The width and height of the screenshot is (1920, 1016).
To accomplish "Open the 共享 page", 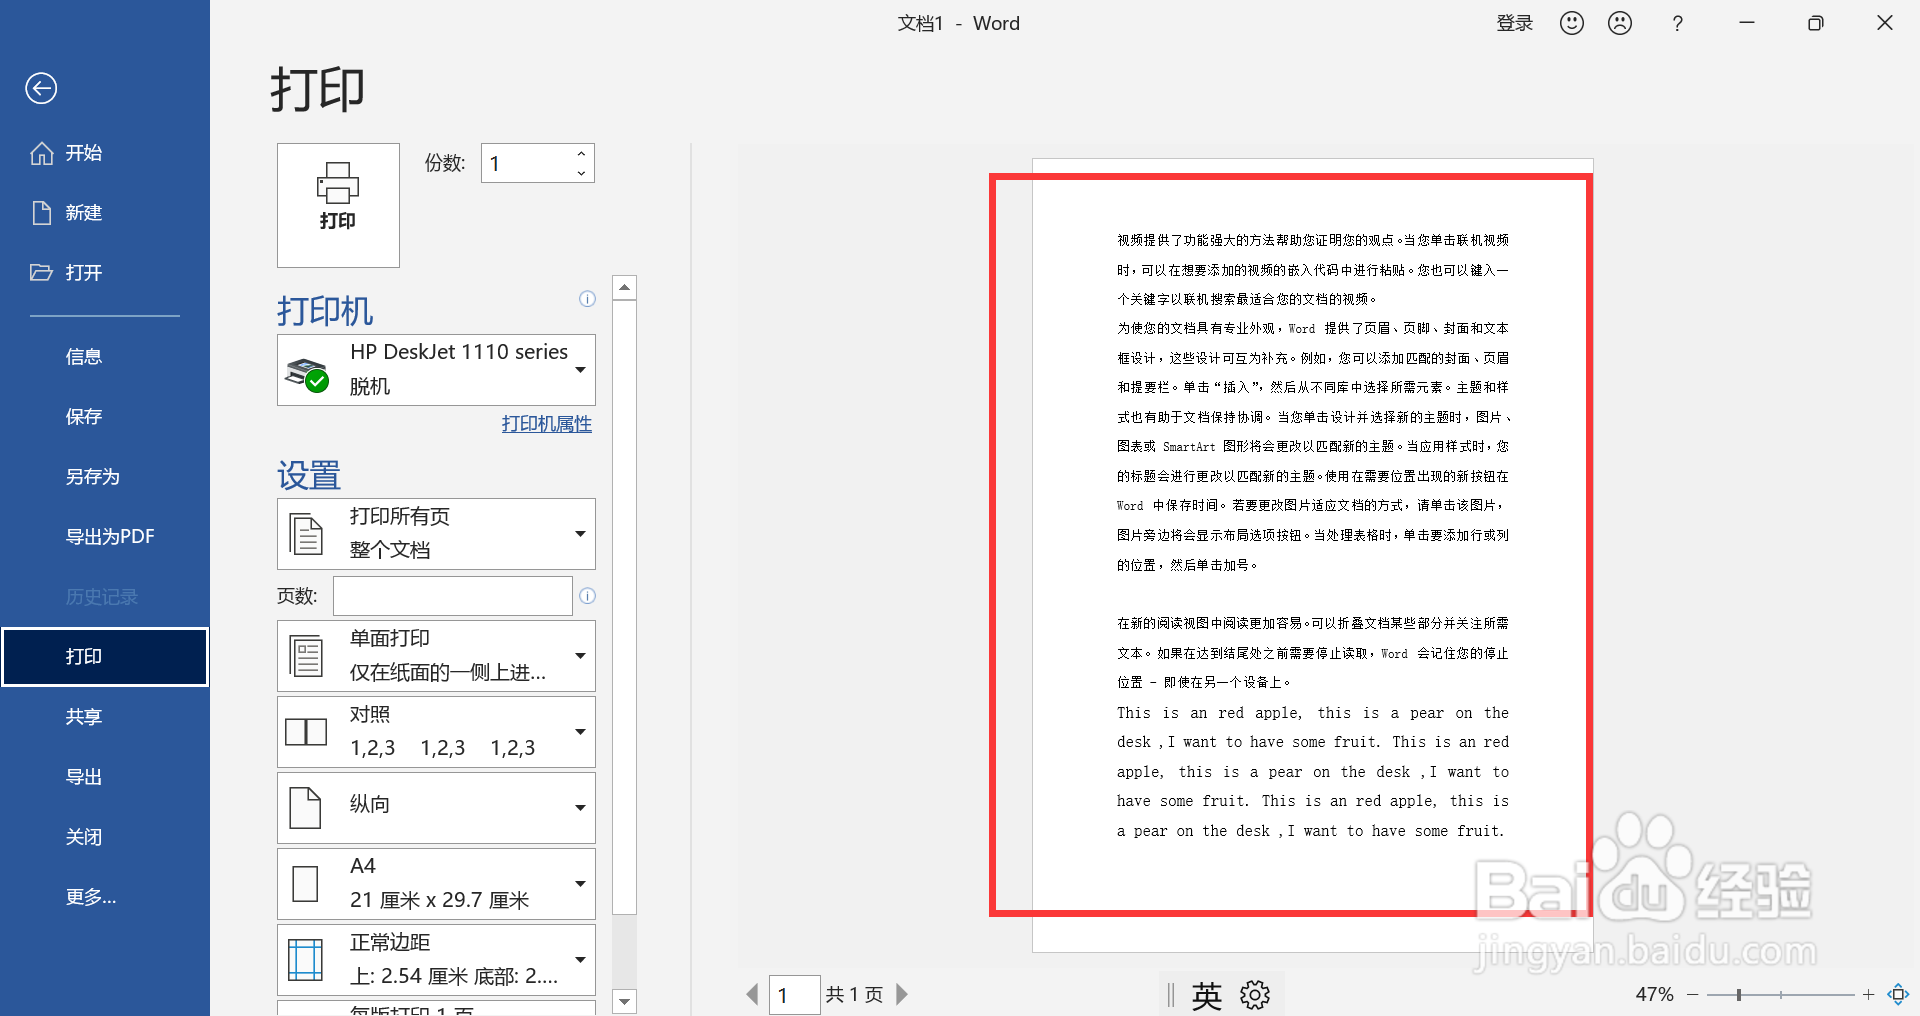I will pos(84,717).
